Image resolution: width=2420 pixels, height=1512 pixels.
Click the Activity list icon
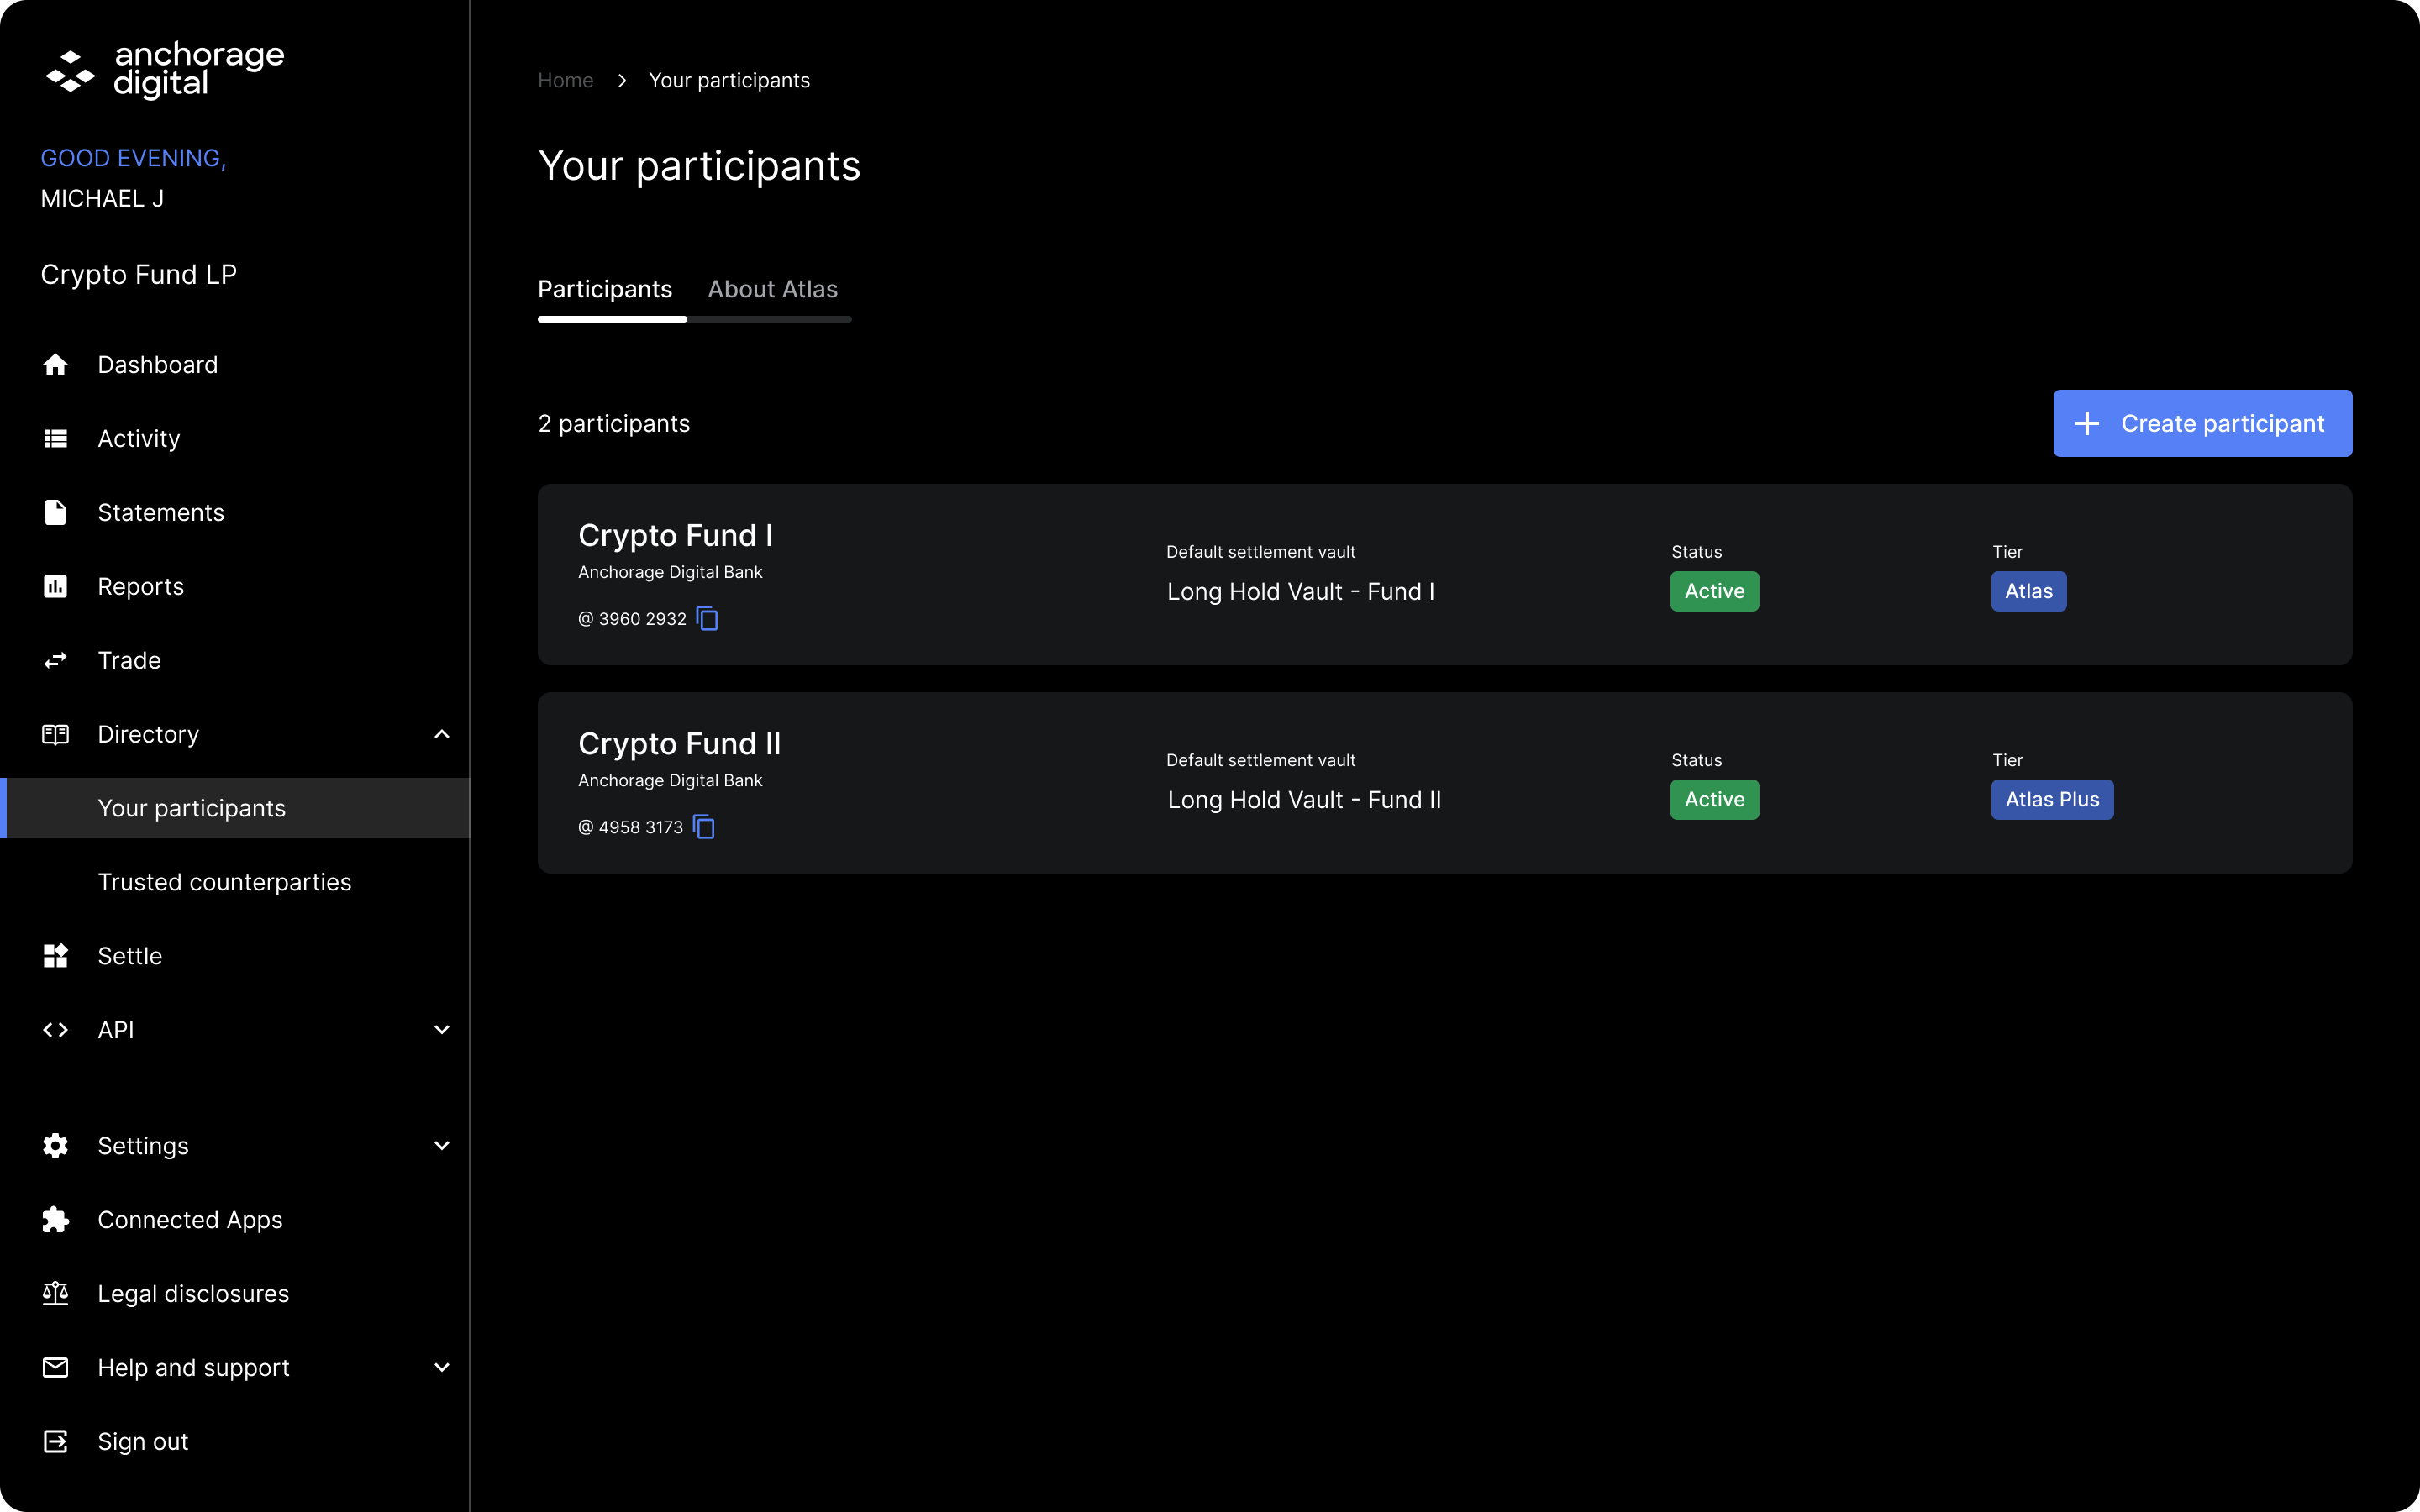point(56,439)
